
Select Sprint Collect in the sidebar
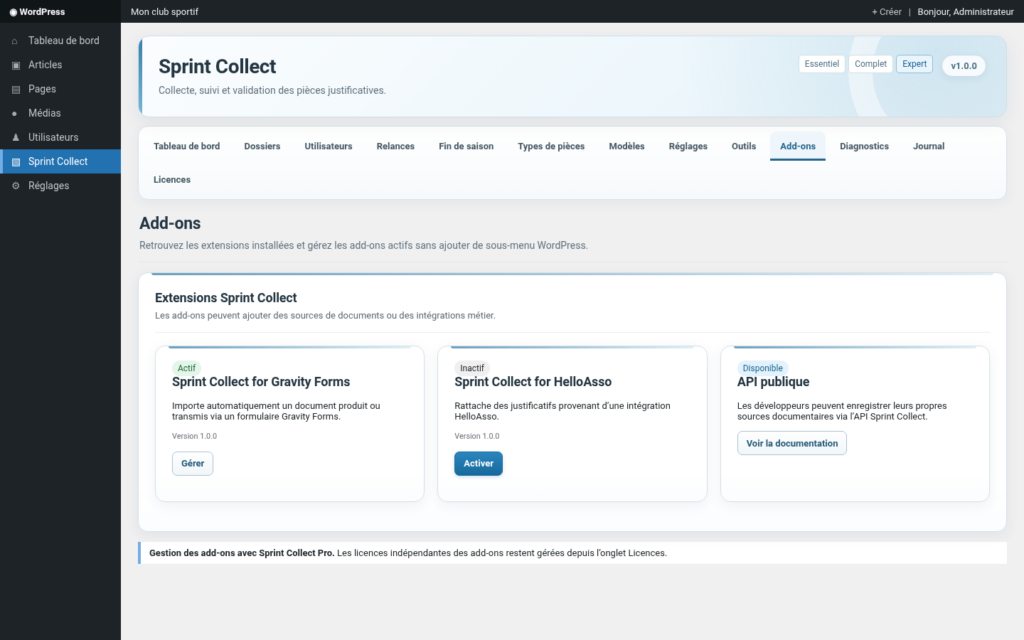(60, 161)
